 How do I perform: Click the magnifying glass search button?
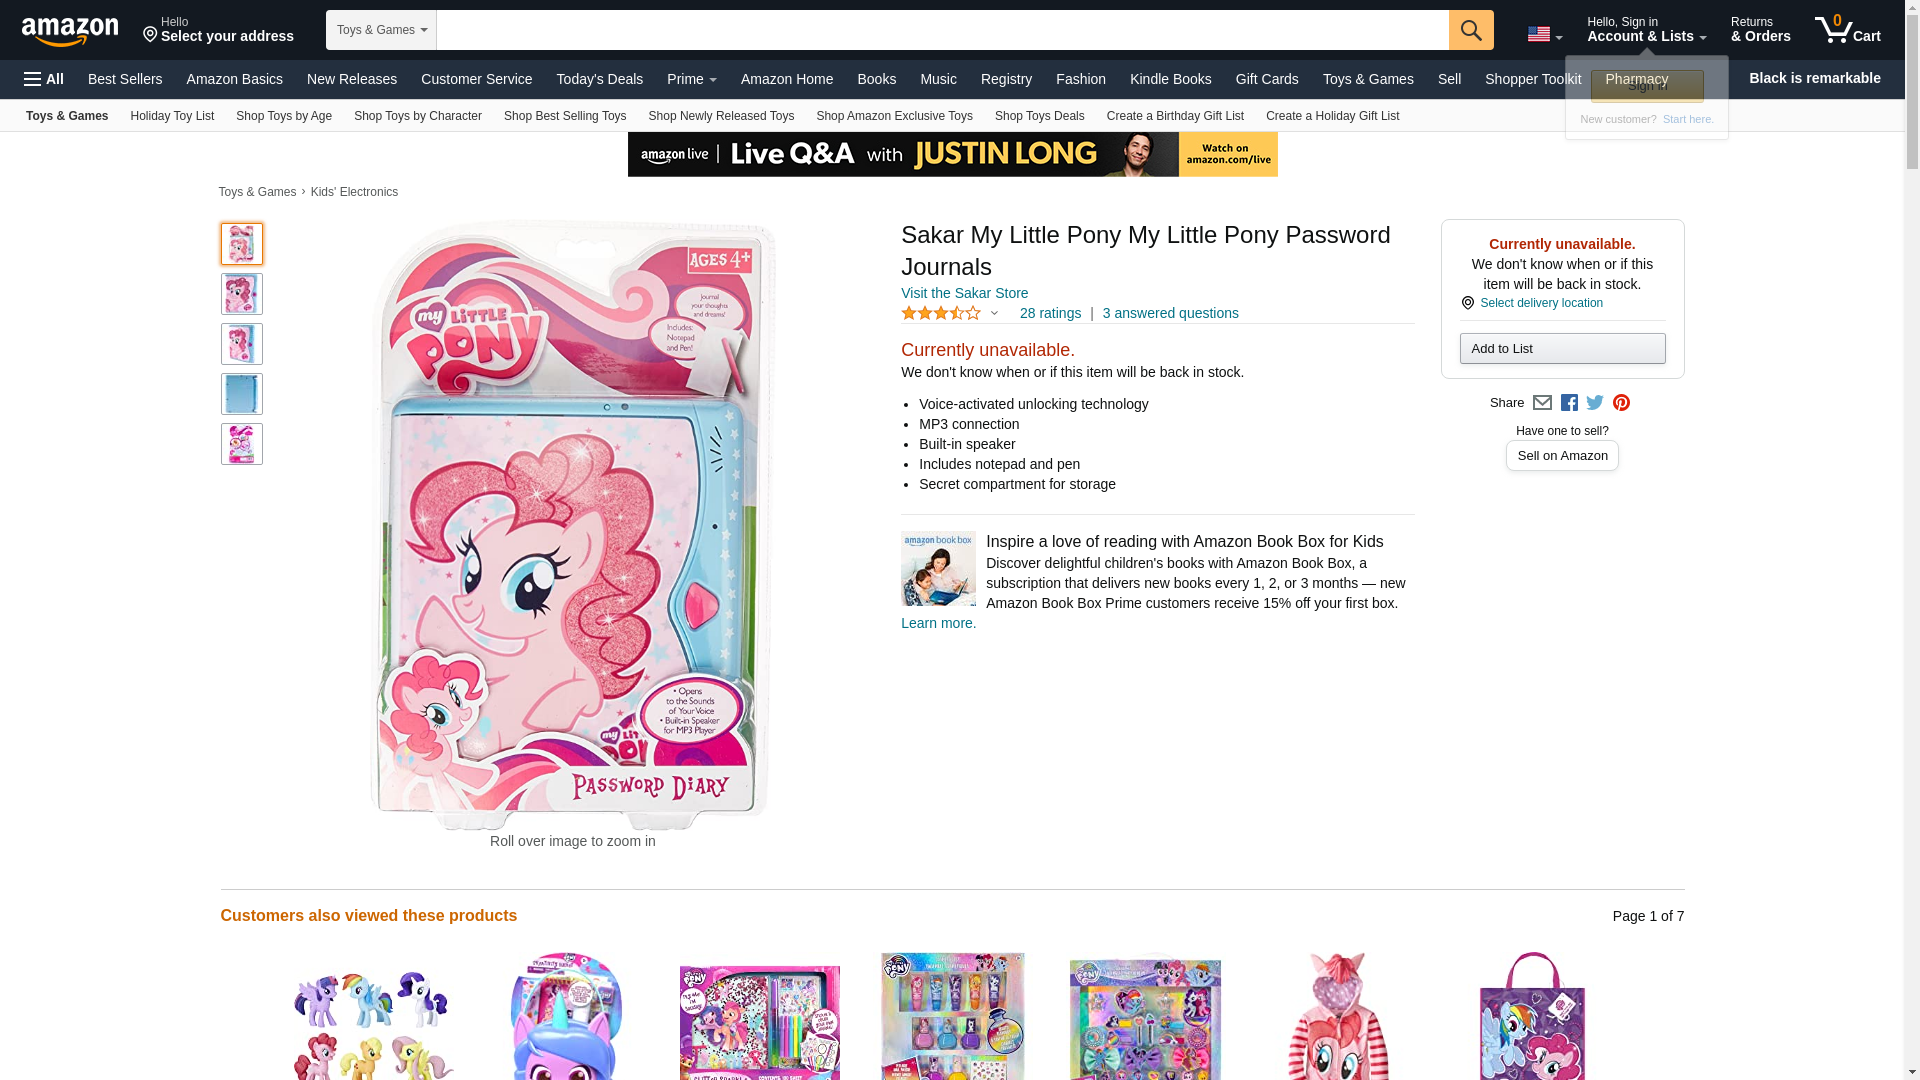pos(1471,30)
